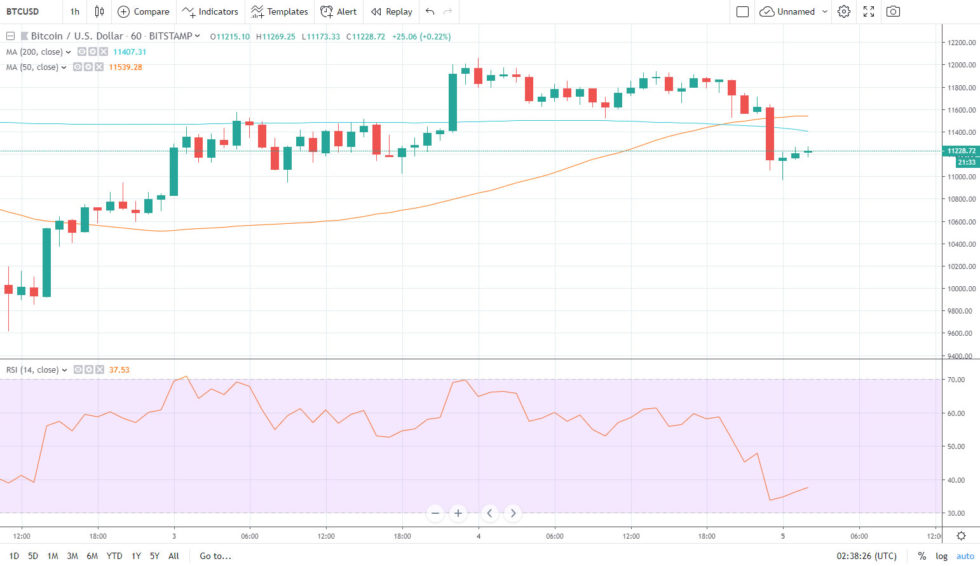Image resolution: width=980 pixels, height=566 pixels.
Task: Toggle visibility of the MA 50 indicator
Action: [78, 67]
